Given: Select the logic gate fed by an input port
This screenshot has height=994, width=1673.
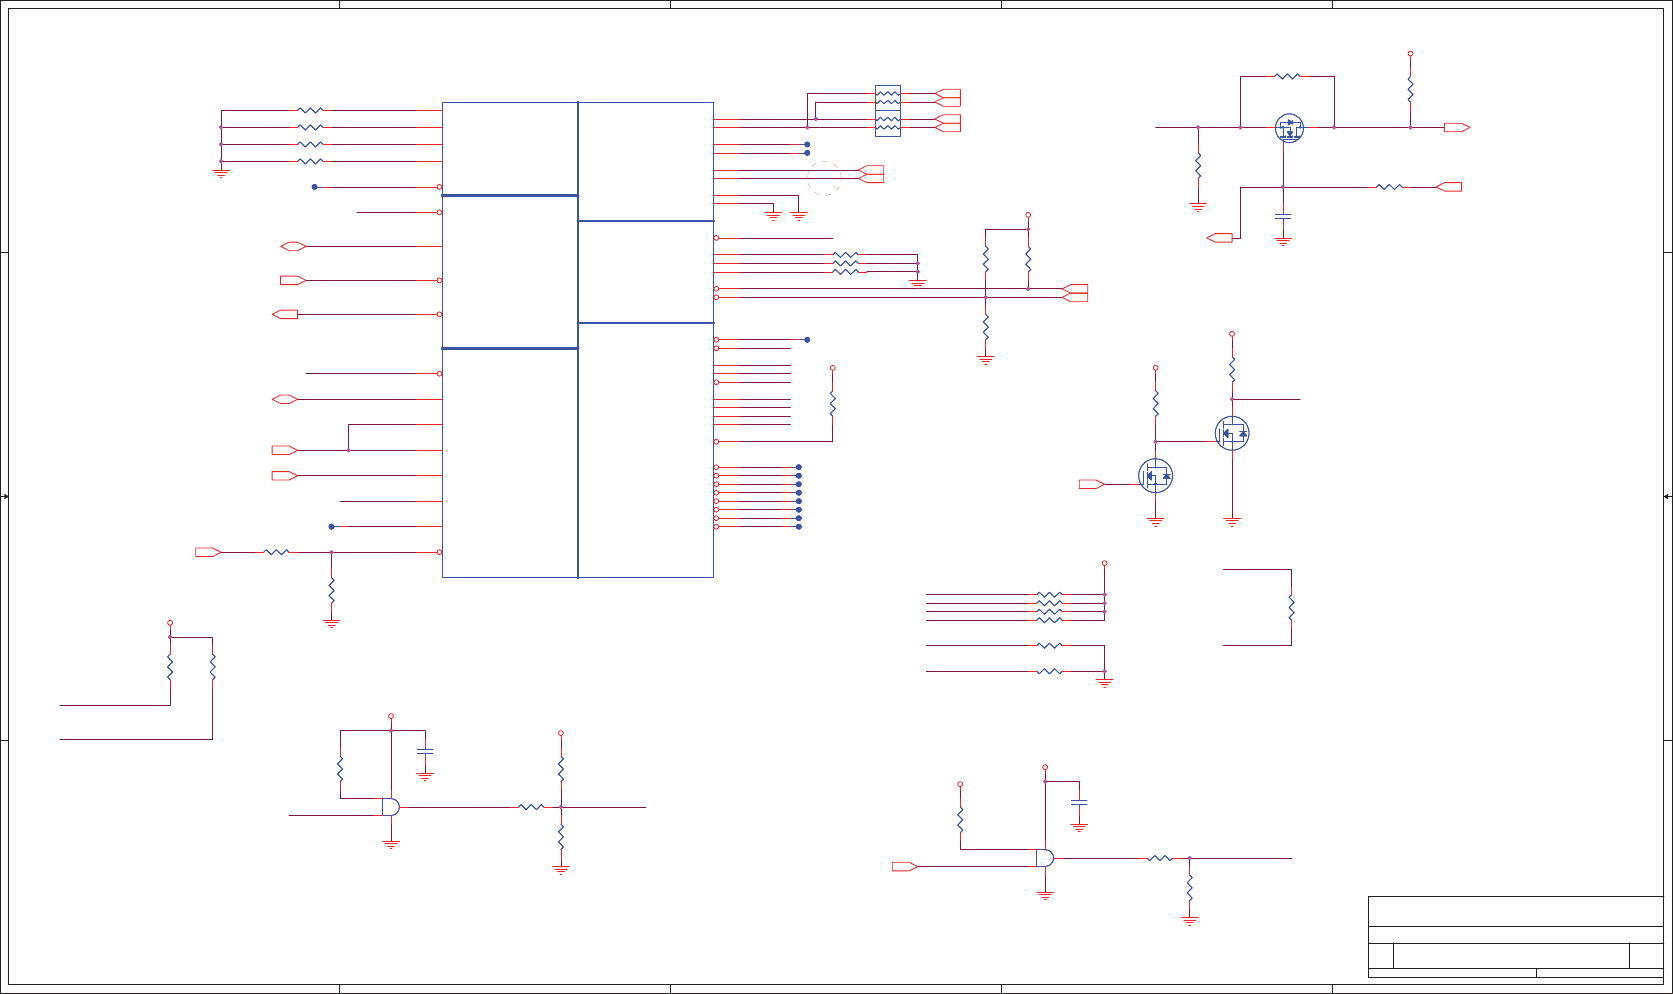Looking at the screenshot, I should pyautogui.click(x=1045, y=858).
